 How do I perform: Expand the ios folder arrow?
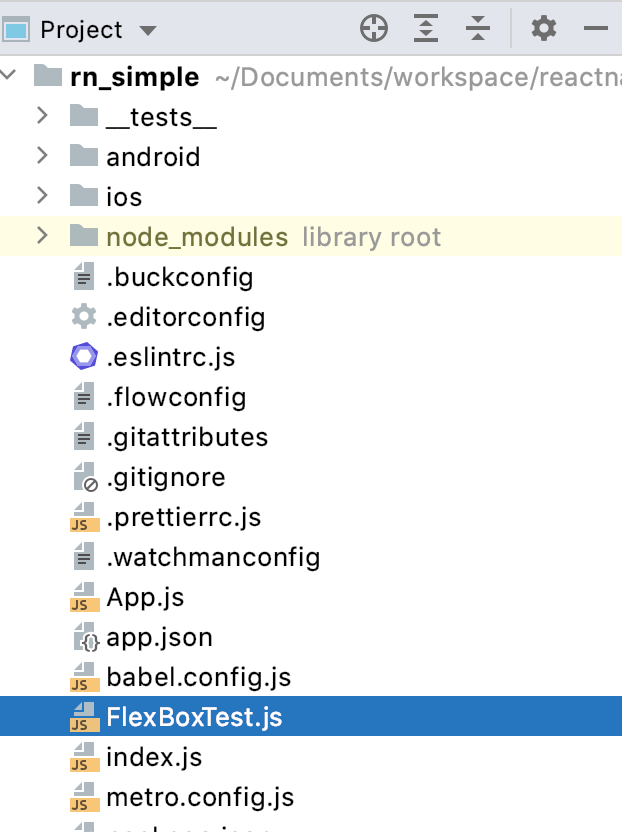tap(42, 196)
